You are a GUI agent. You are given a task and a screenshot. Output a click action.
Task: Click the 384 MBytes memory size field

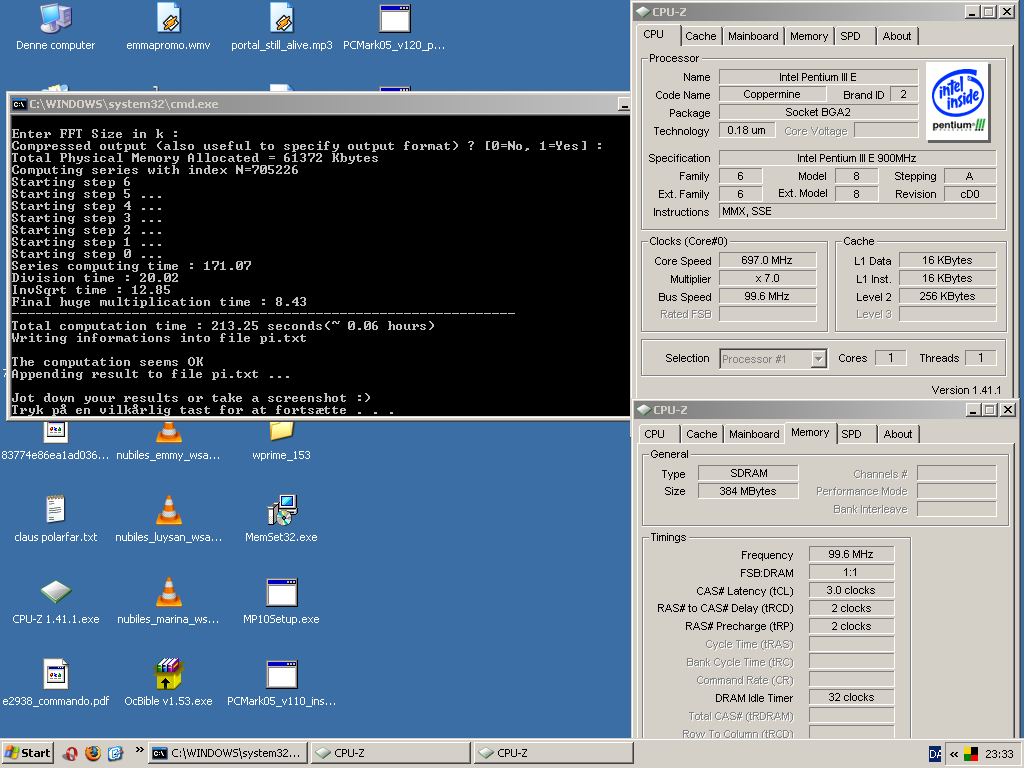748,491
